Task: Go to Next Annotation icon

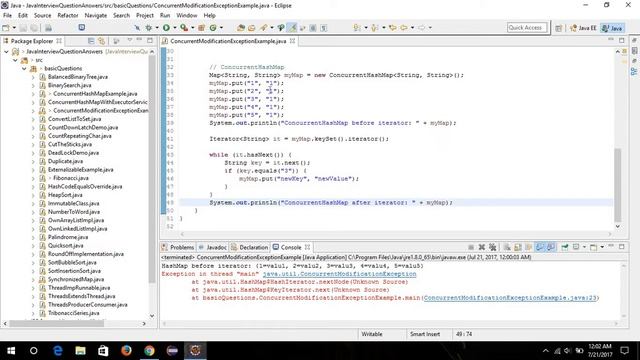Action: [357, 28]
